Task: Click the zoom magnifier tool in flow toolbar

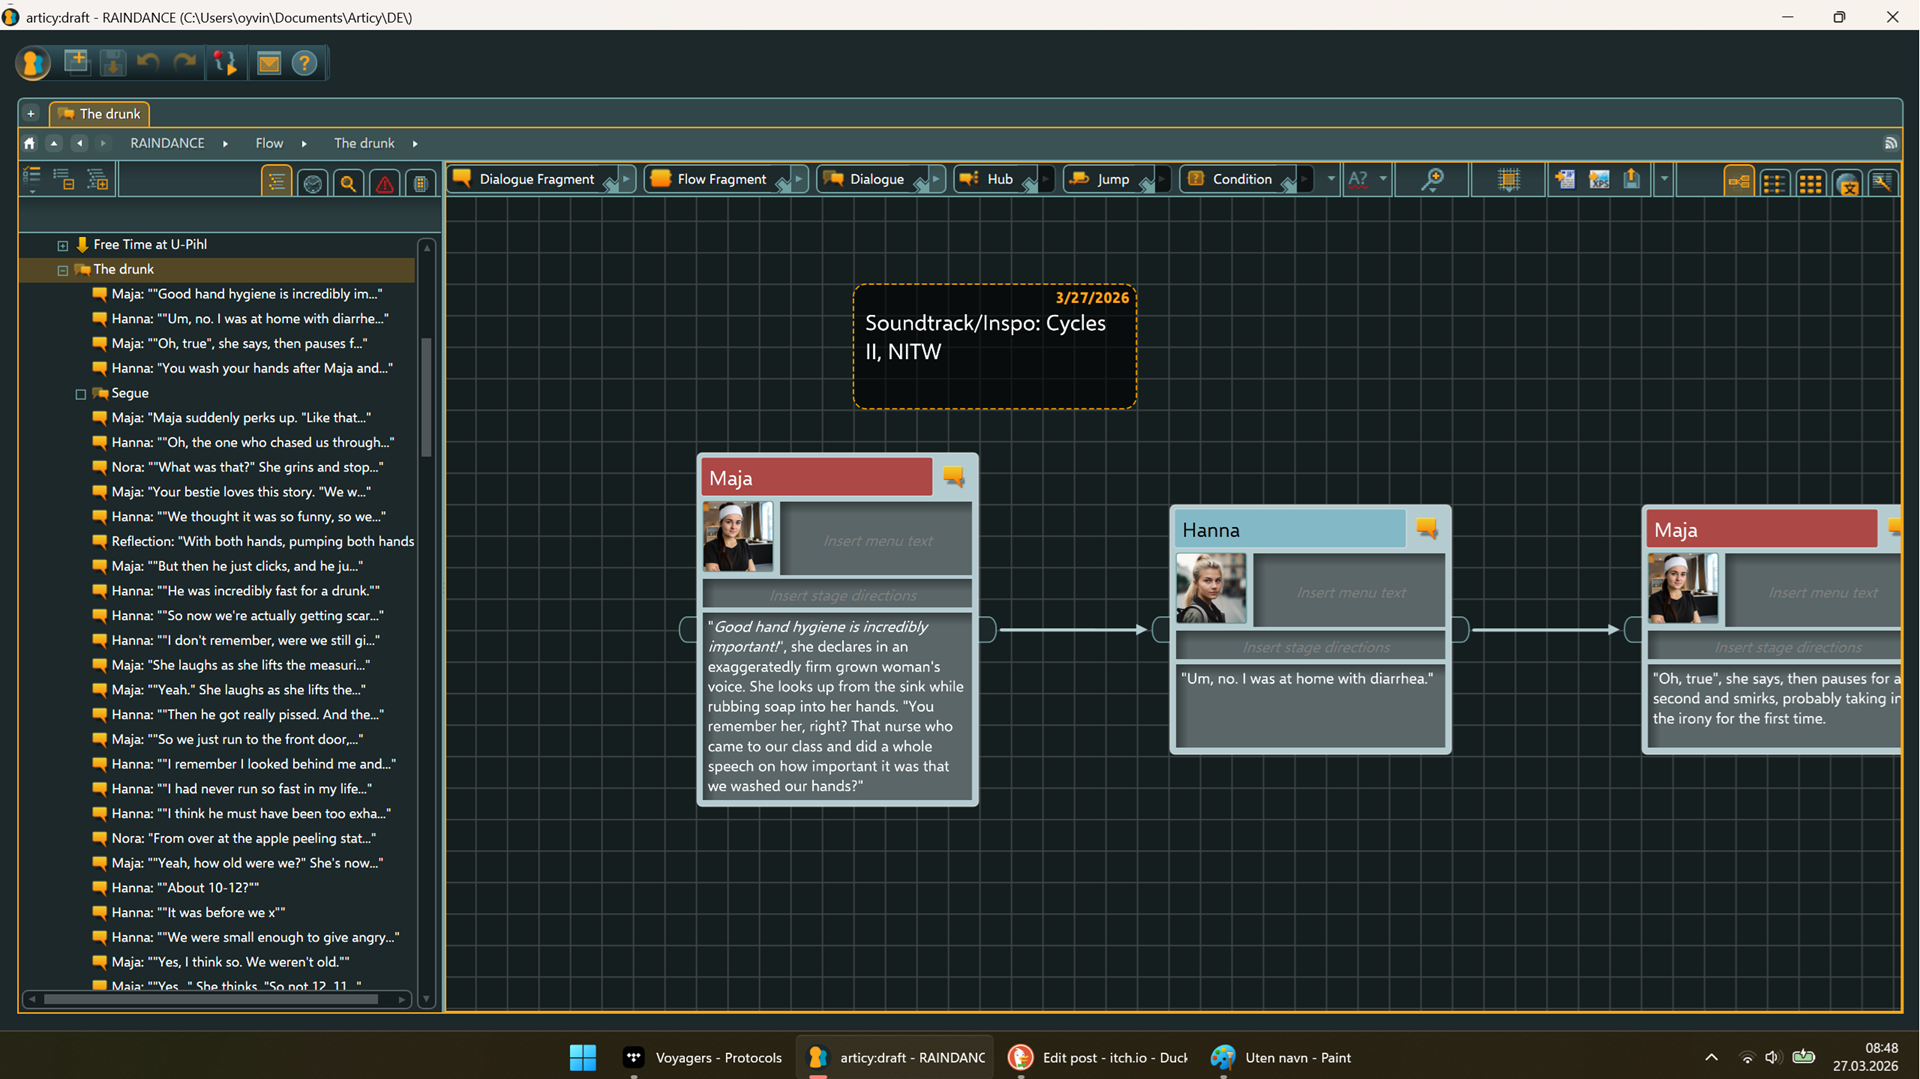Action: (1432, 180)
